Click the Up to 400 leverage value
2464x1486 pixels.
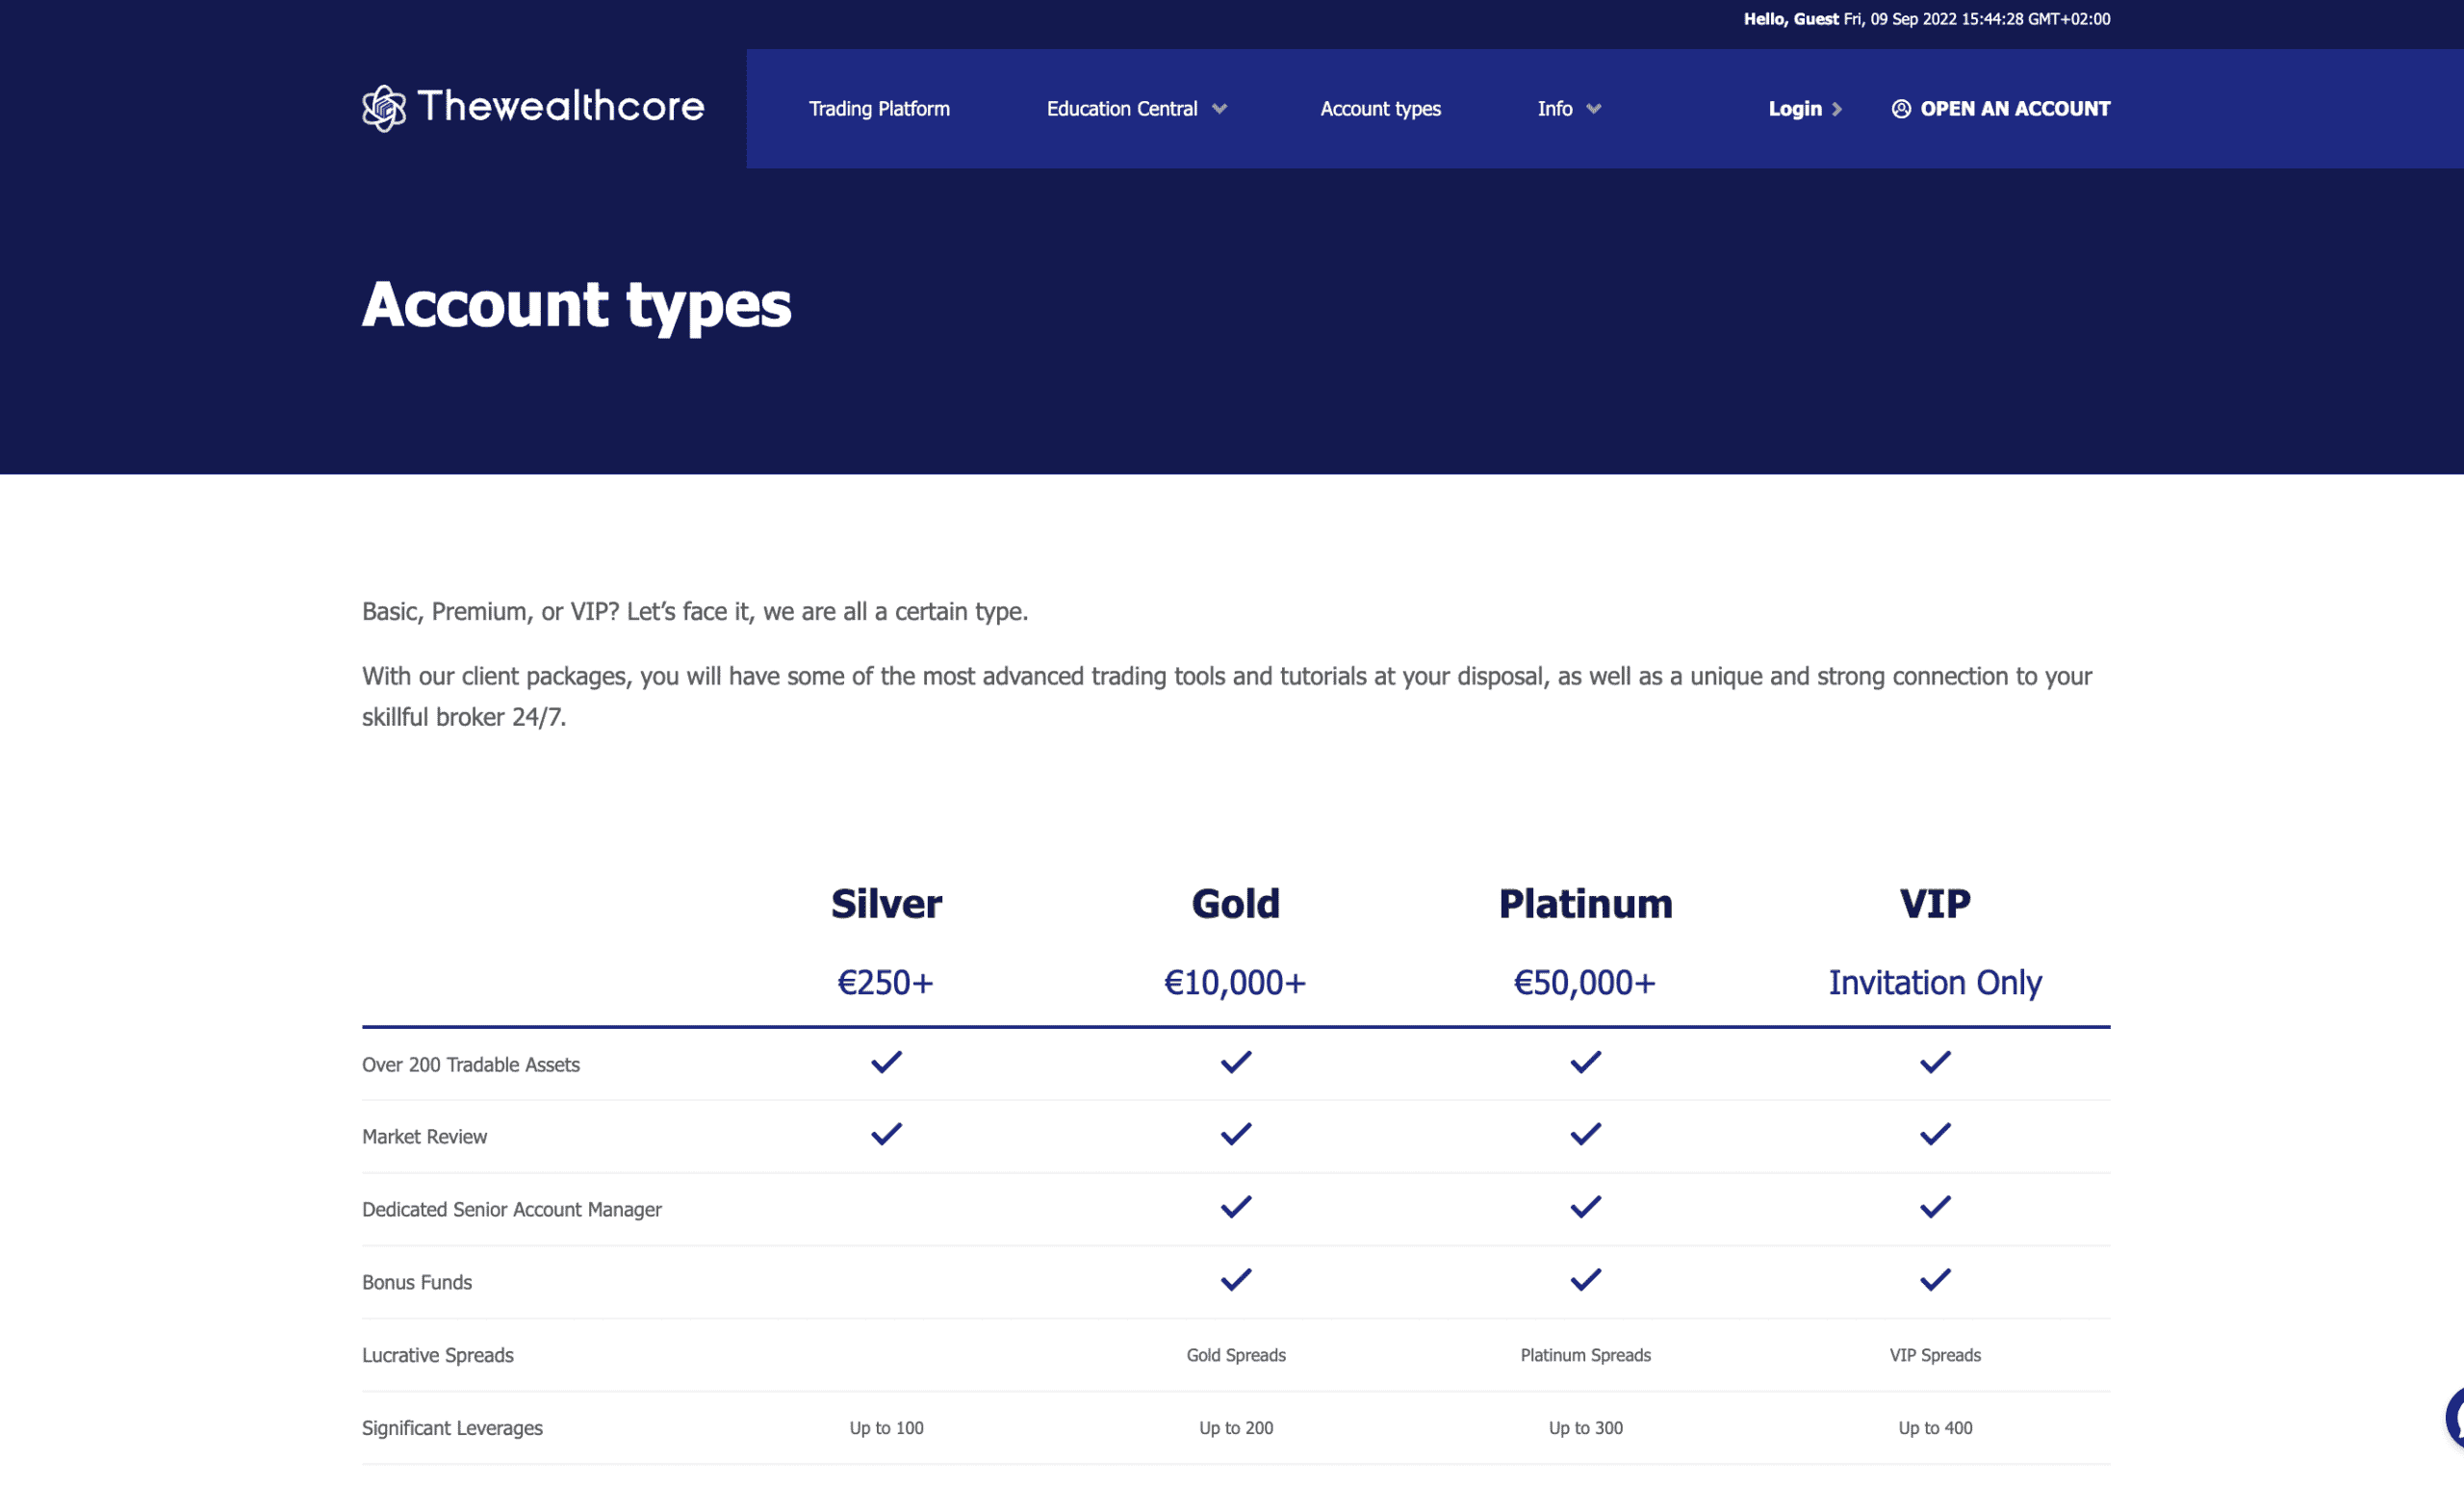(1935, 1429)
